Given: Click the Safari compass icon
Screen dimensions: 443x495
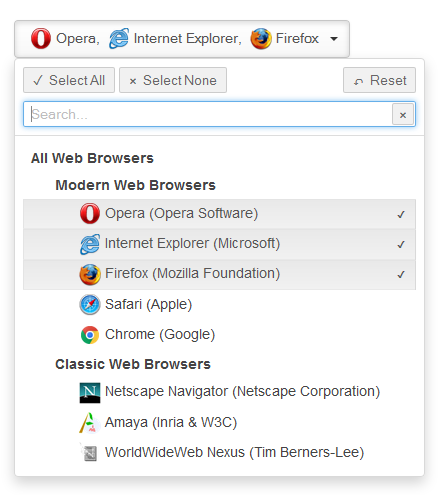Looking at the screenshot, I should coord(90,304).
